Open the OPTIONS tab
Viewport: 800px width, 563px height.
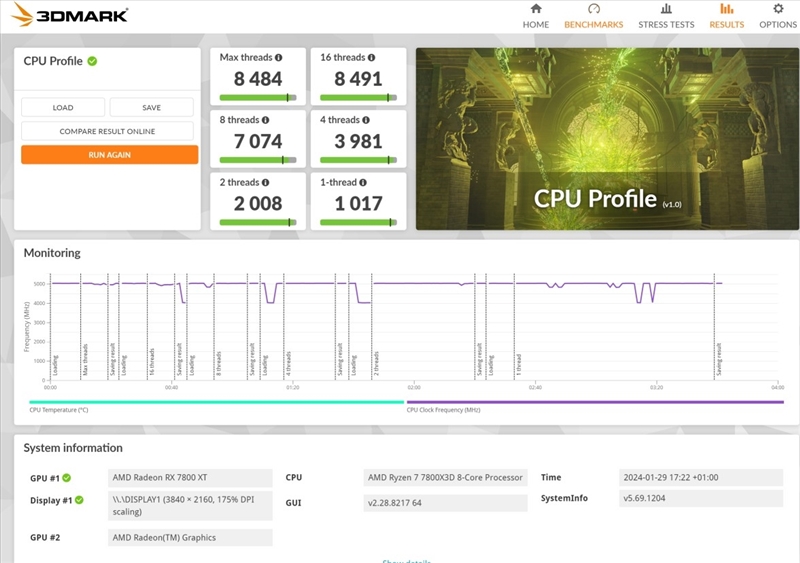[778, 25]
